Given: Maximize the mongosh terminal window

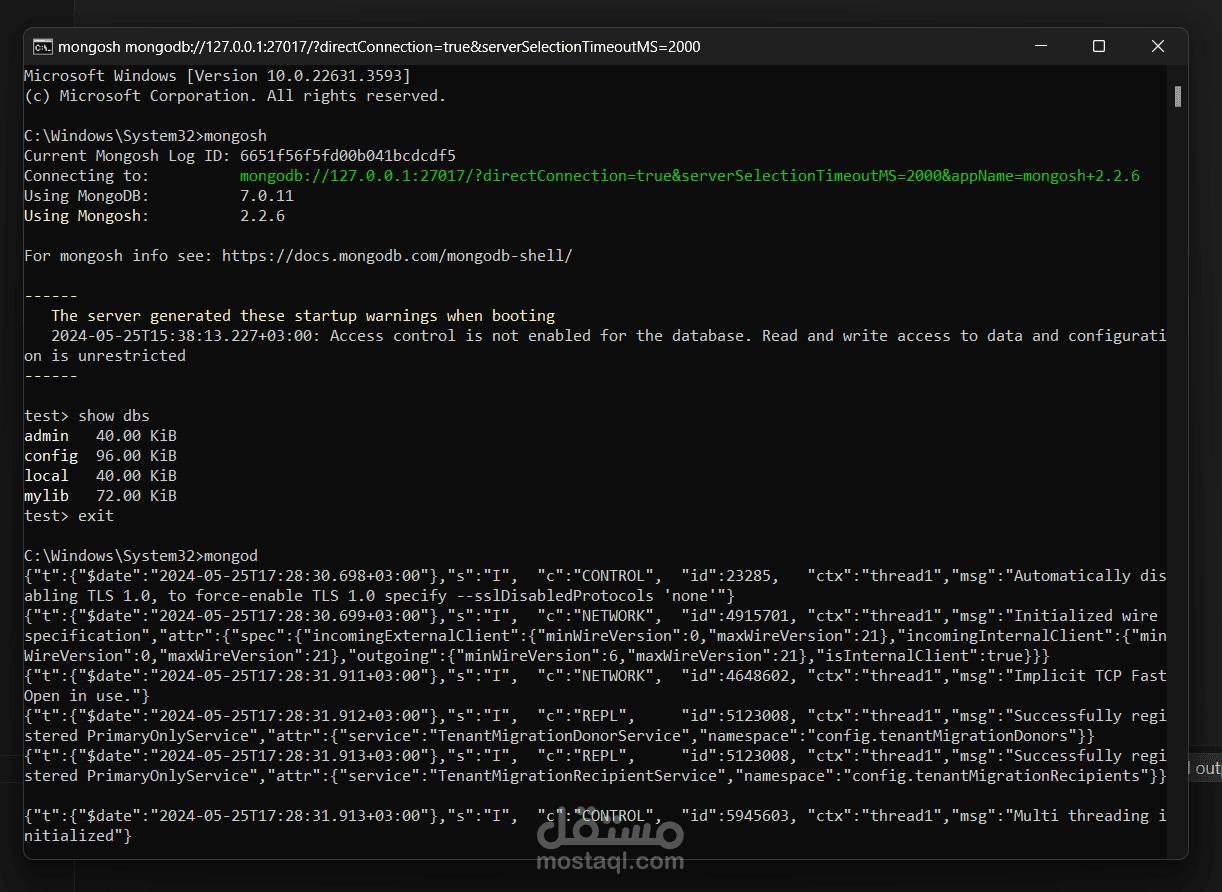Looking at the screenshot, I should [x=1098, y=46].
